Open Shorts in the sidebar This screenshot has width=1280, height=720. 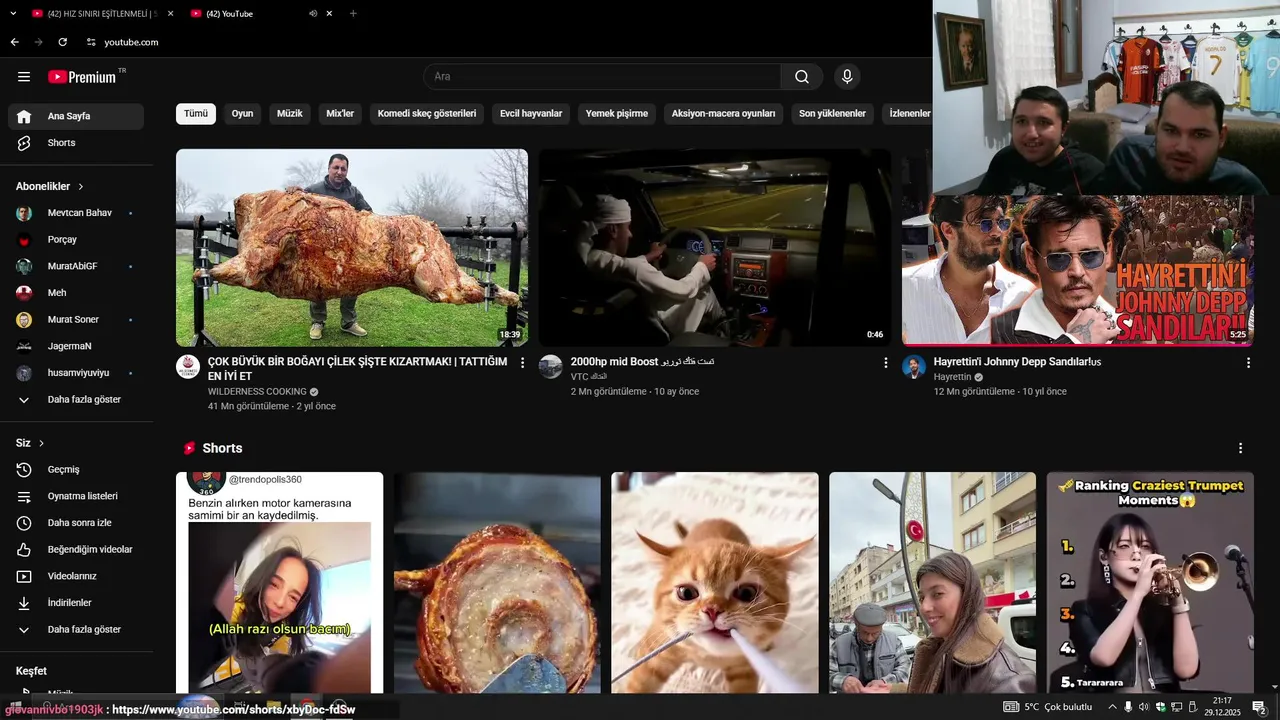tap(76, 143)
